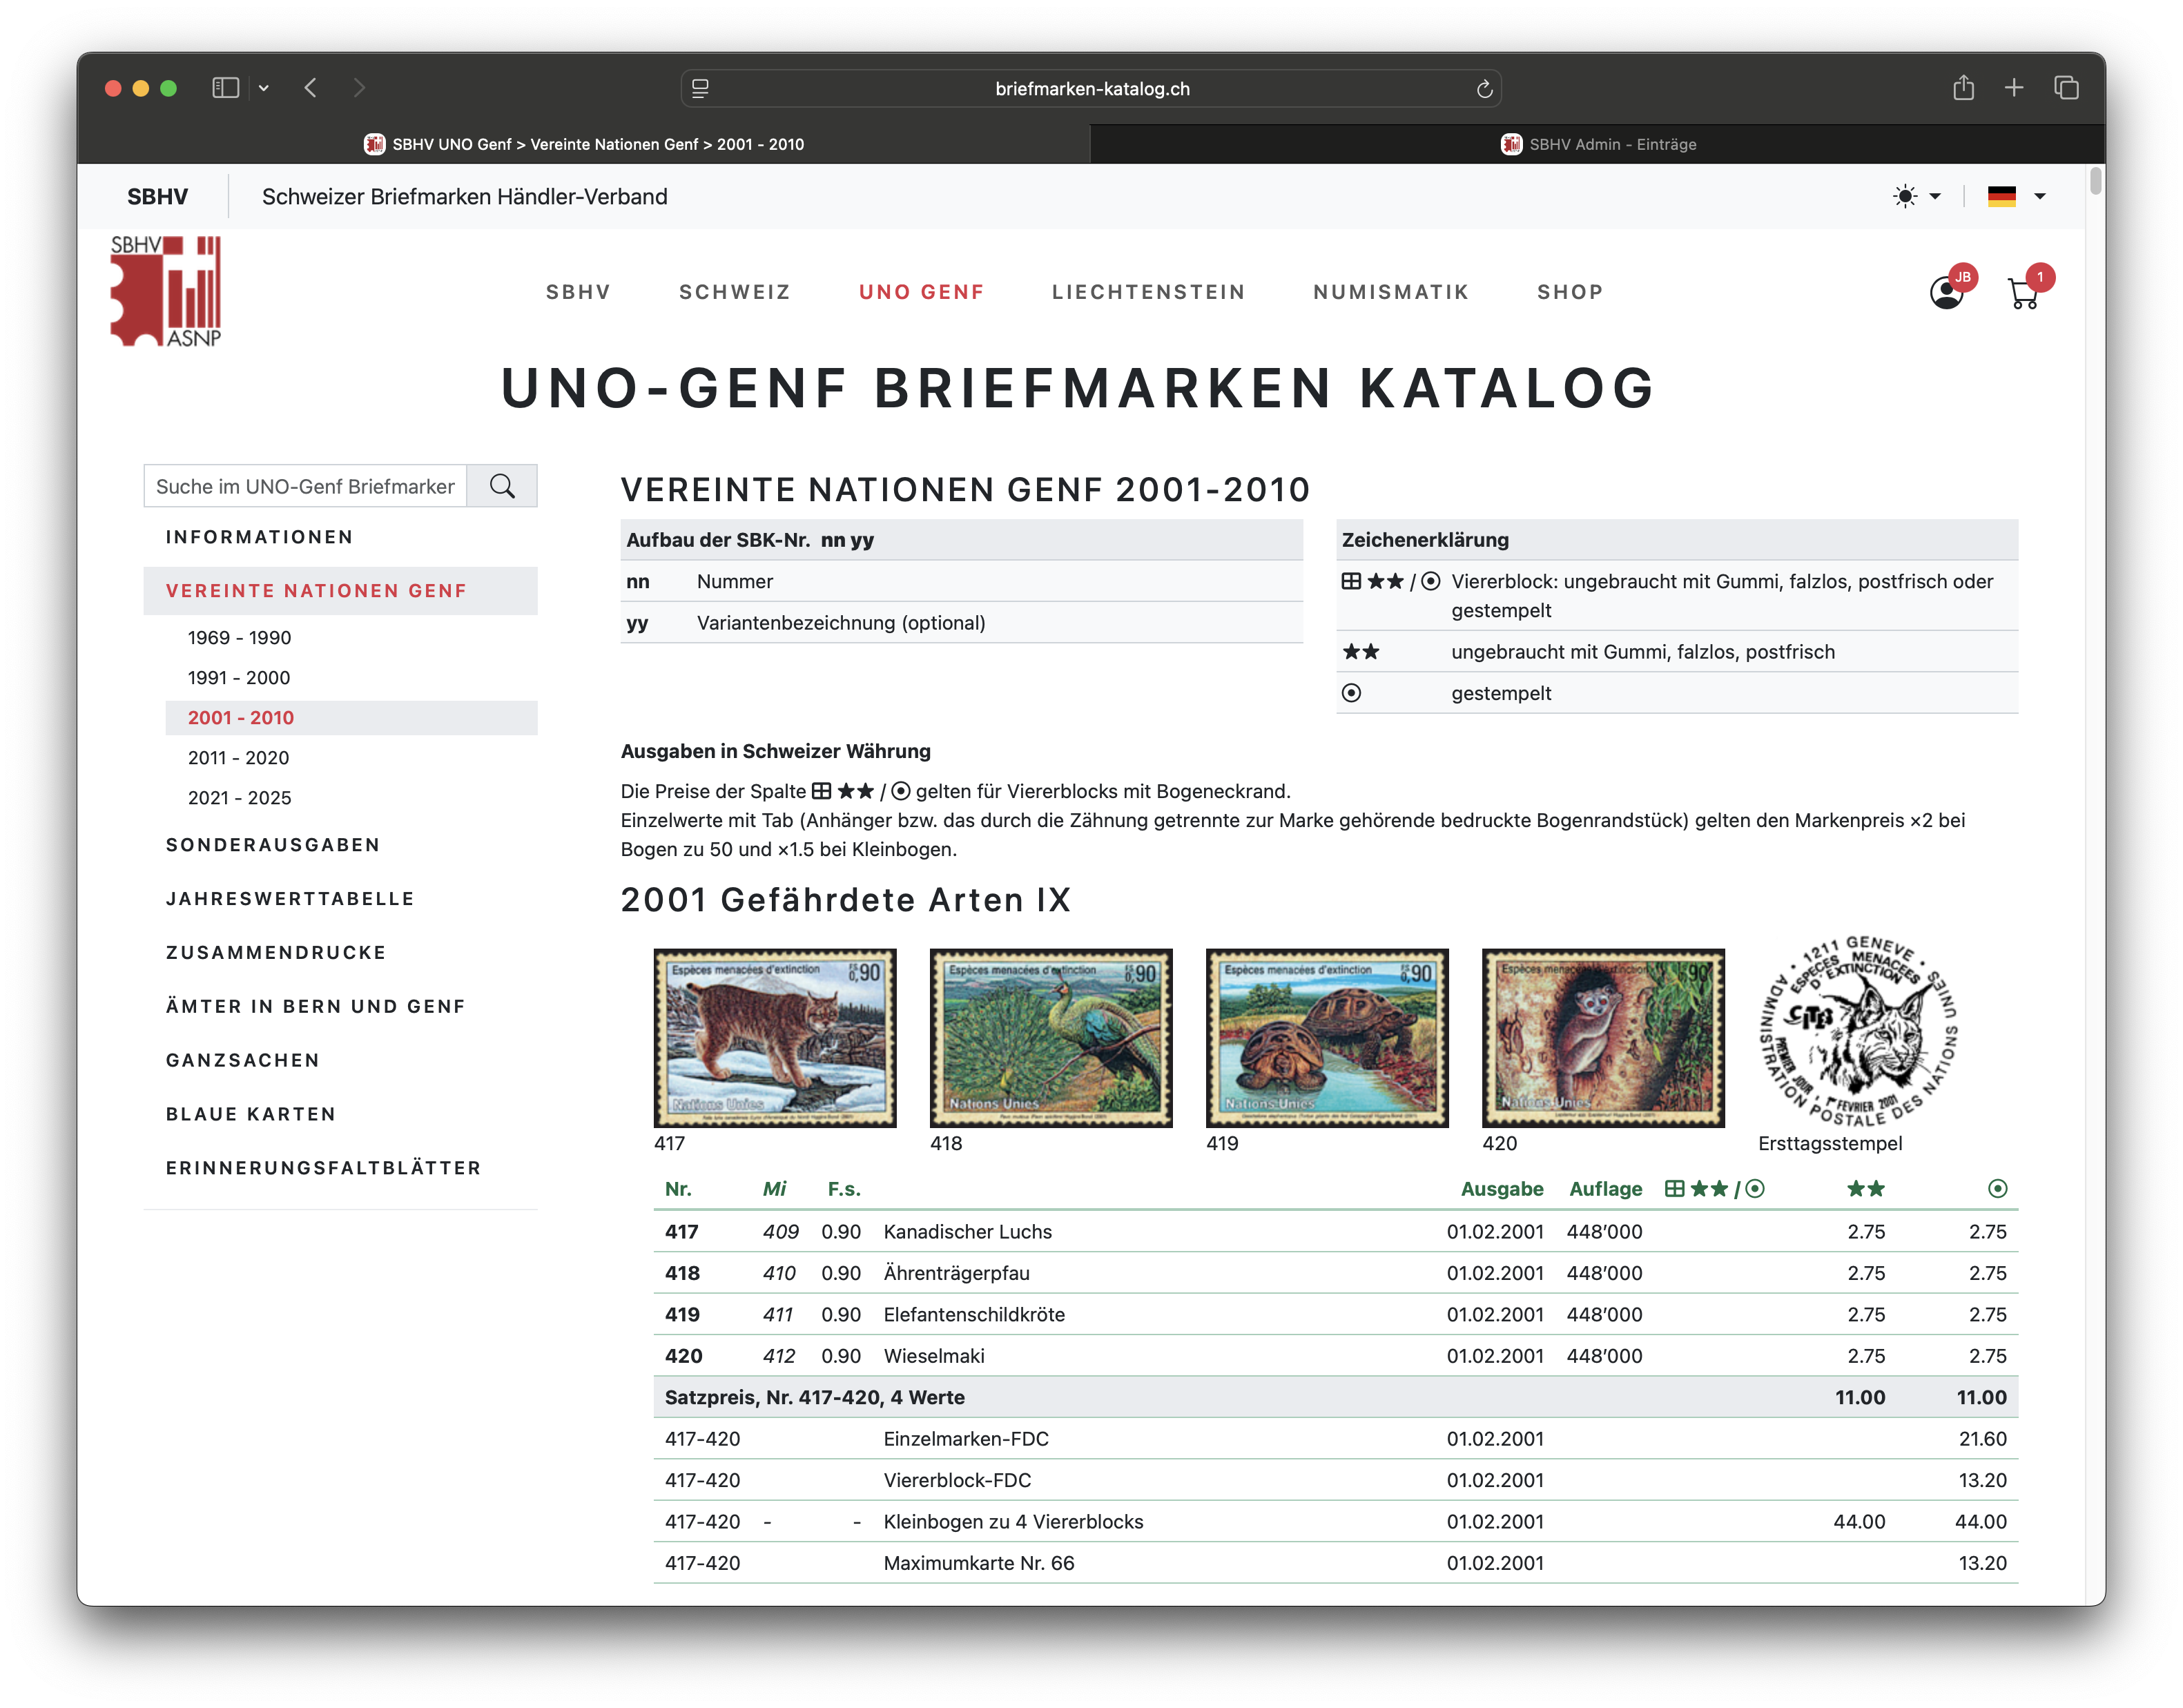Click the browser forward arrow

point(359,88)
